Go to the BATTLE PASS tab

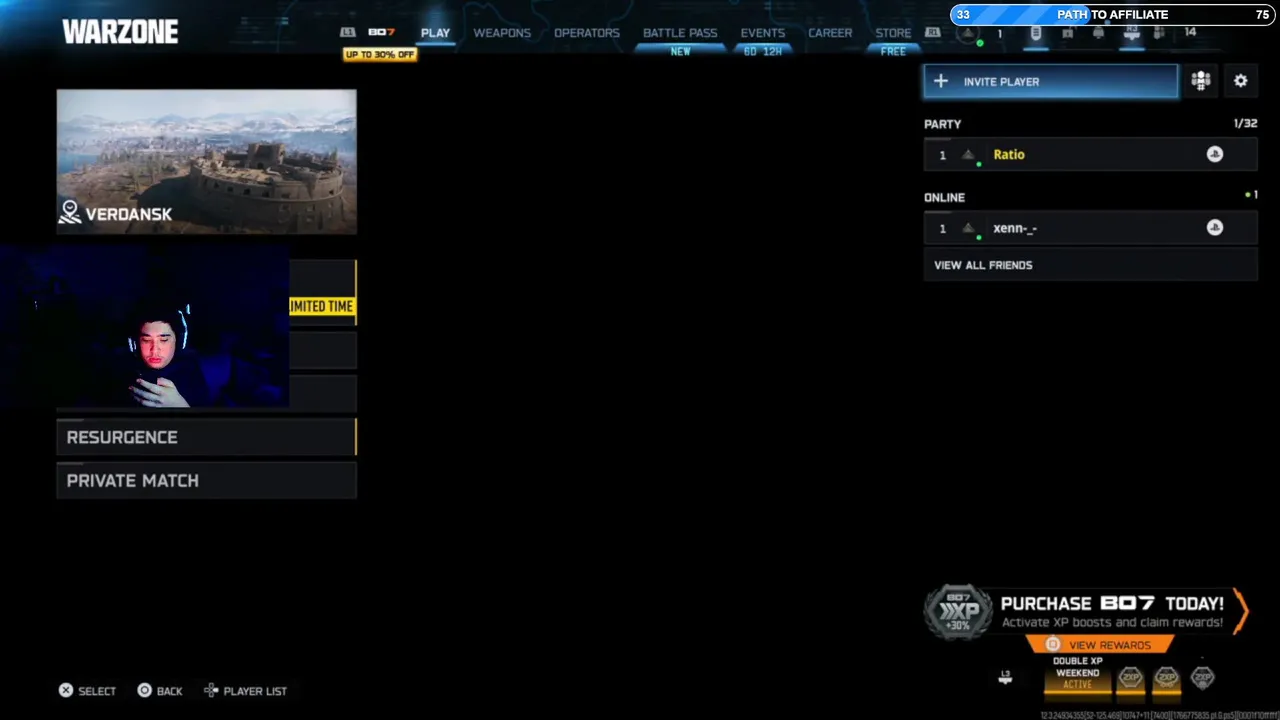[x=680, y=33]
